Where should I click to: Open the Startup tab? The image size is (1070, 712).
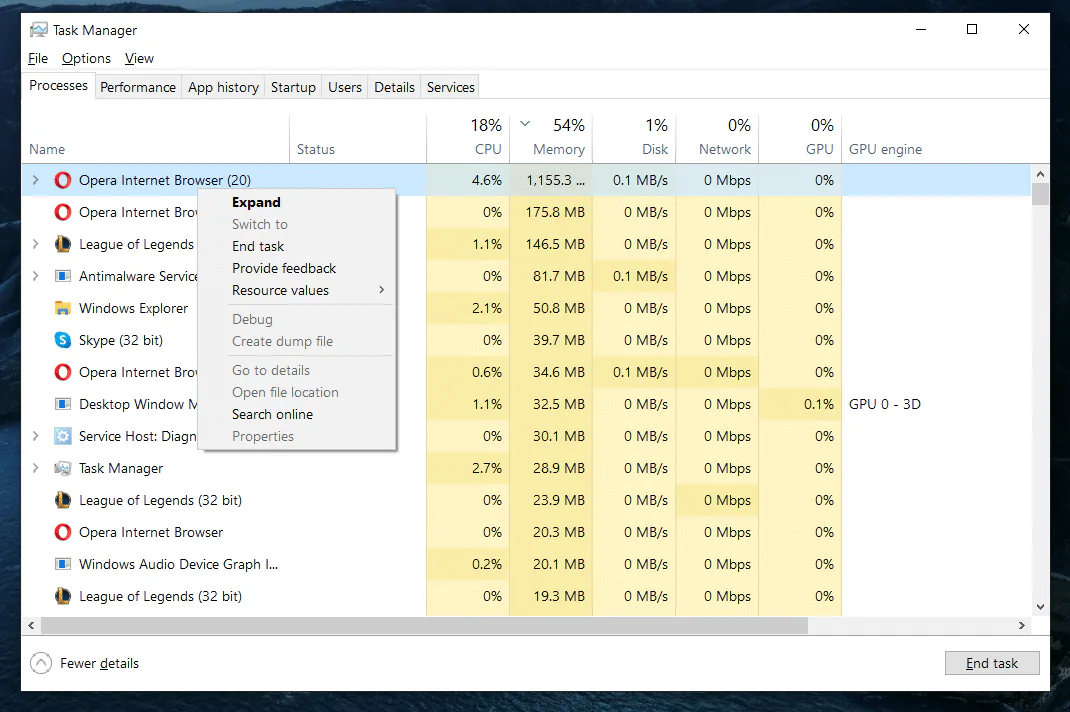[293, 87]
